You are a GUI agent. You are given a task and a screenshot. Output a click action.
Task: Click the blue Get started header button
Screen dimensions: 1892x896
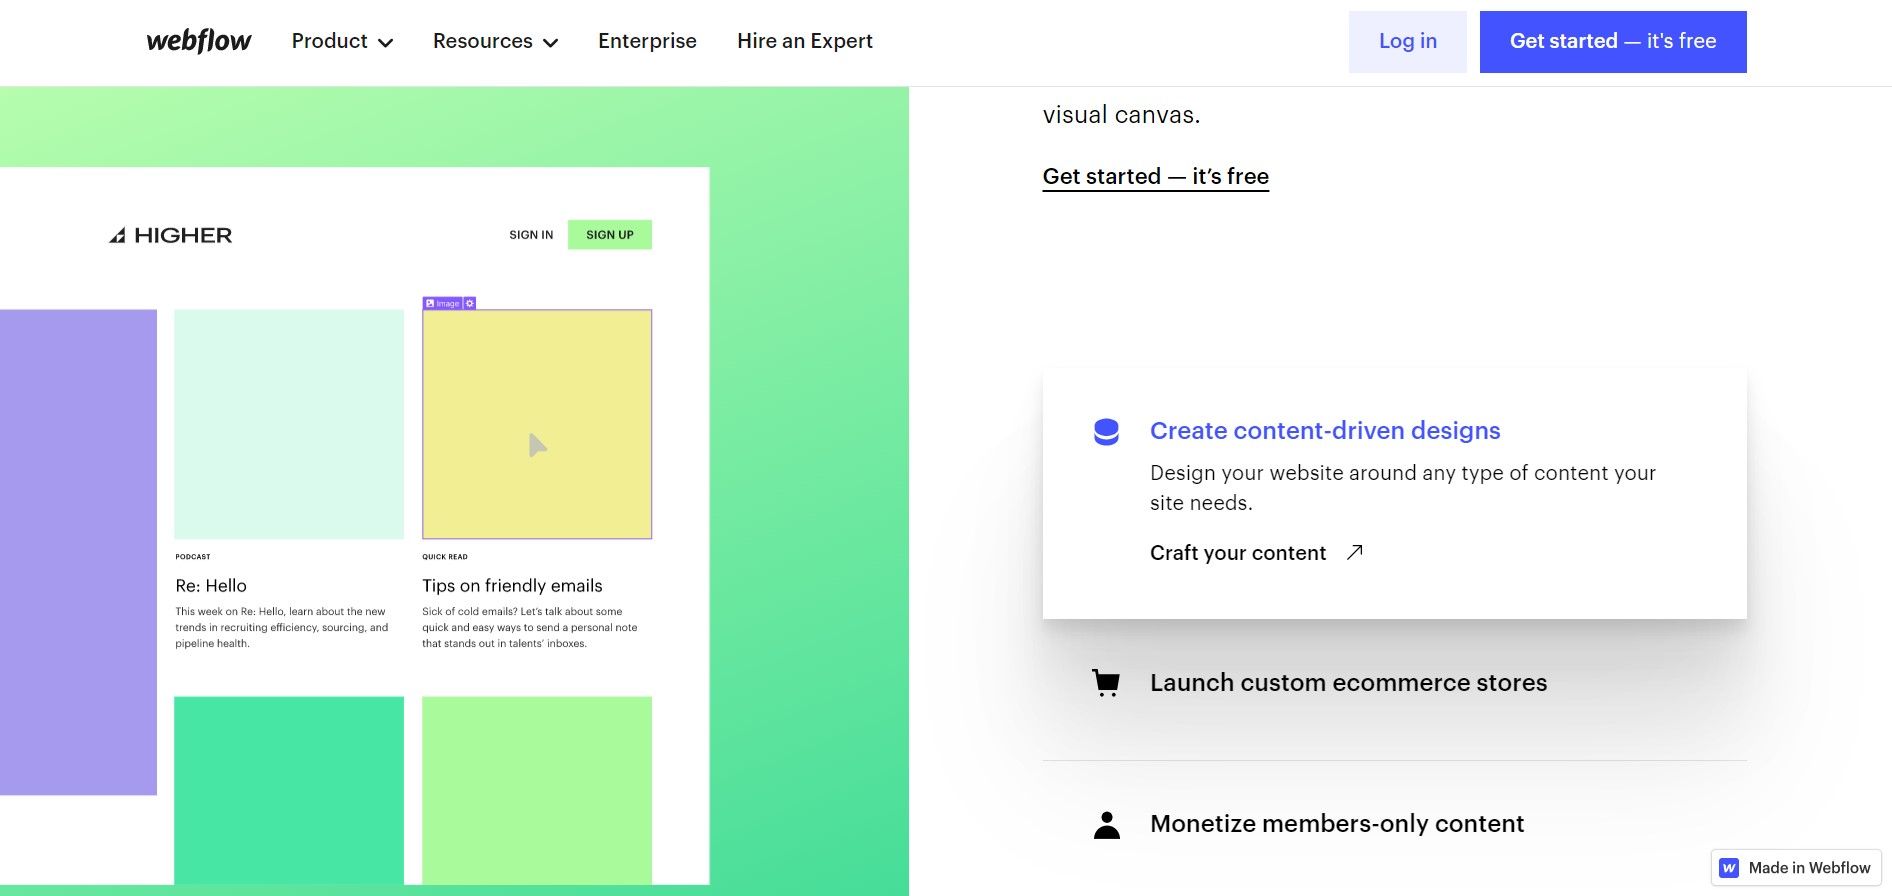[x=1612, y=42]
